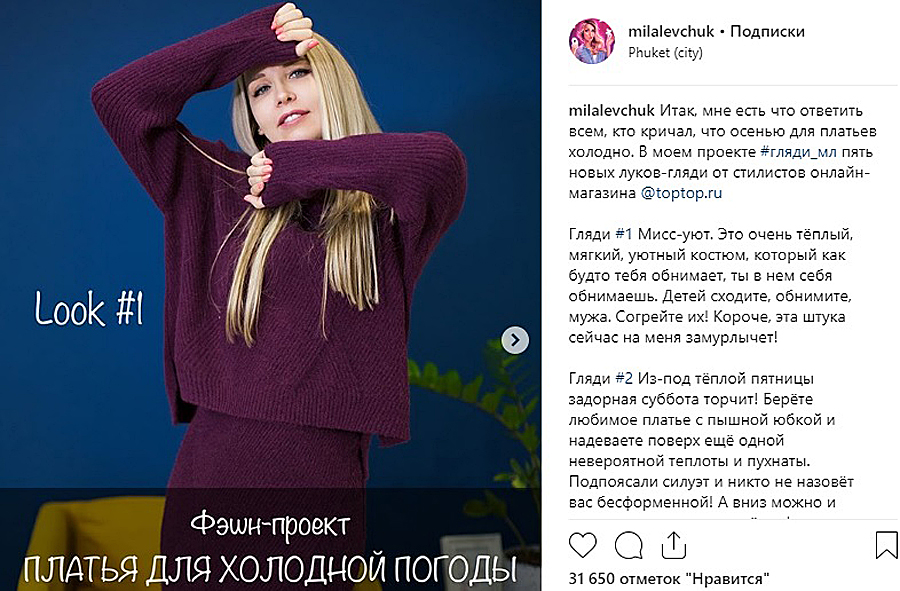Screen dimensions: 900x591
Task: Open comments with speech bubble icon
Action: [629, 546]
